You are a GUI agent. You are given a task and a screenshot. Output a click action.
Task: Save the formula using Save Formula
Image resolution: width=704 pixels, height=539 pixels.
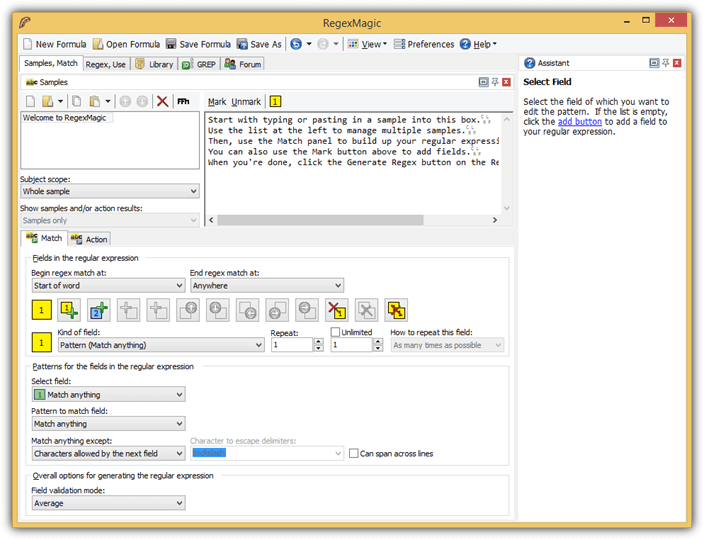(198, 44)
